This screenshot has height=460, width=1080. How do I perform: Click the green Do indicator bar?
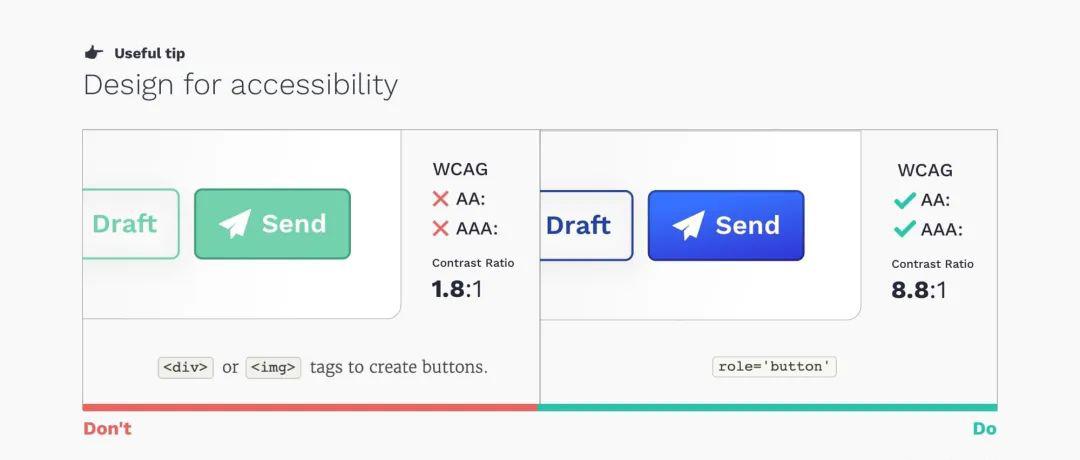pos(767,408)
